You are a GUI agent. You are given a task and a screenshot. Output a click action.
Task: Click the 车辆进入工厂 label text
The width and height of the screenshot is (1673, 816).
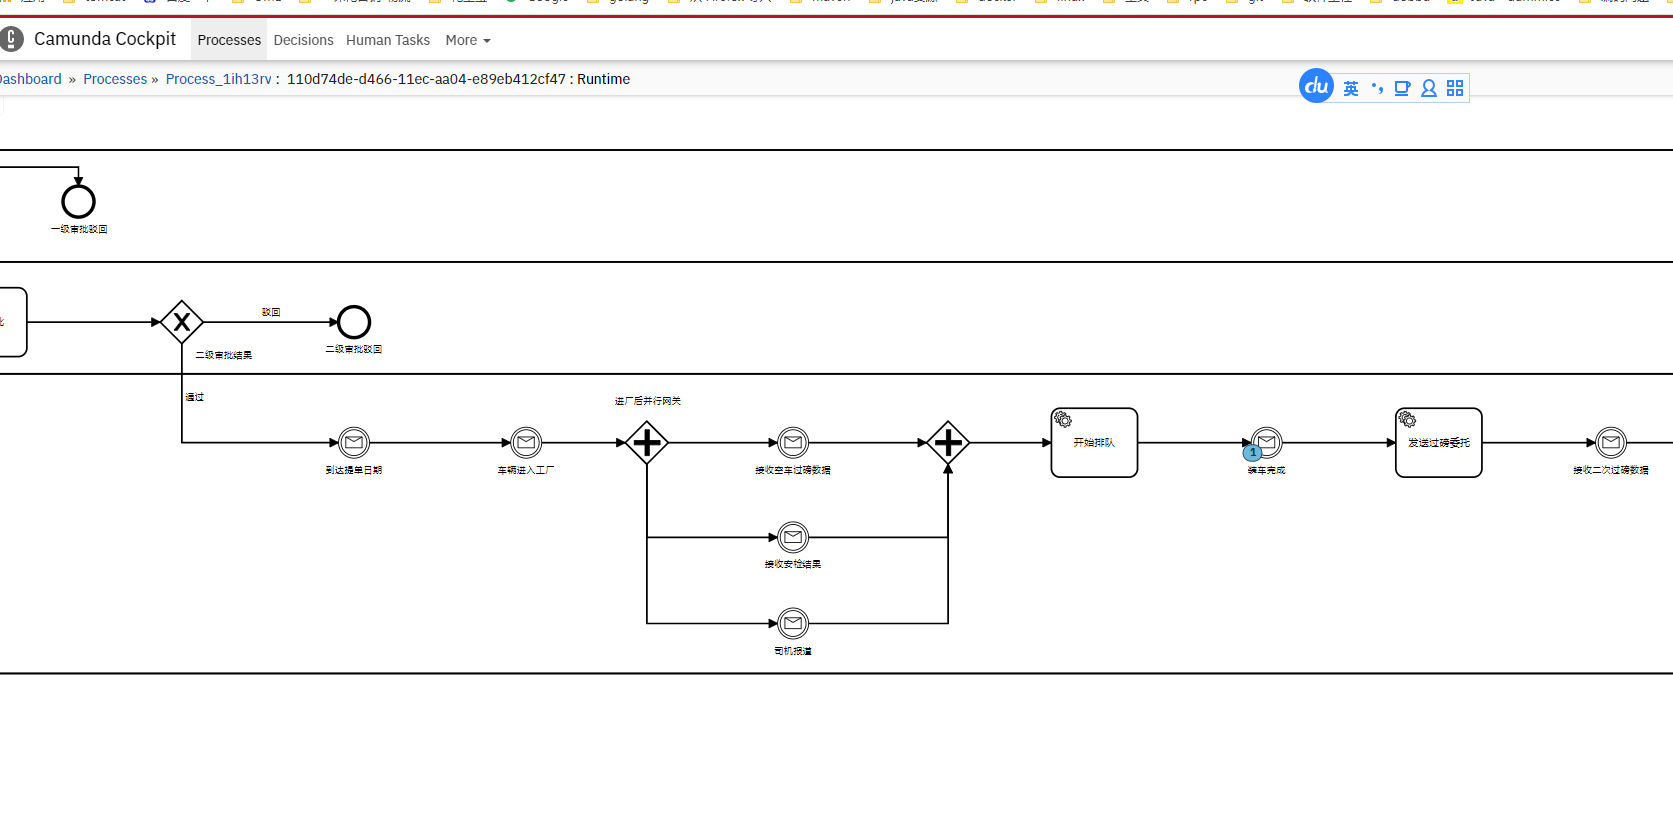pos(526,470)
